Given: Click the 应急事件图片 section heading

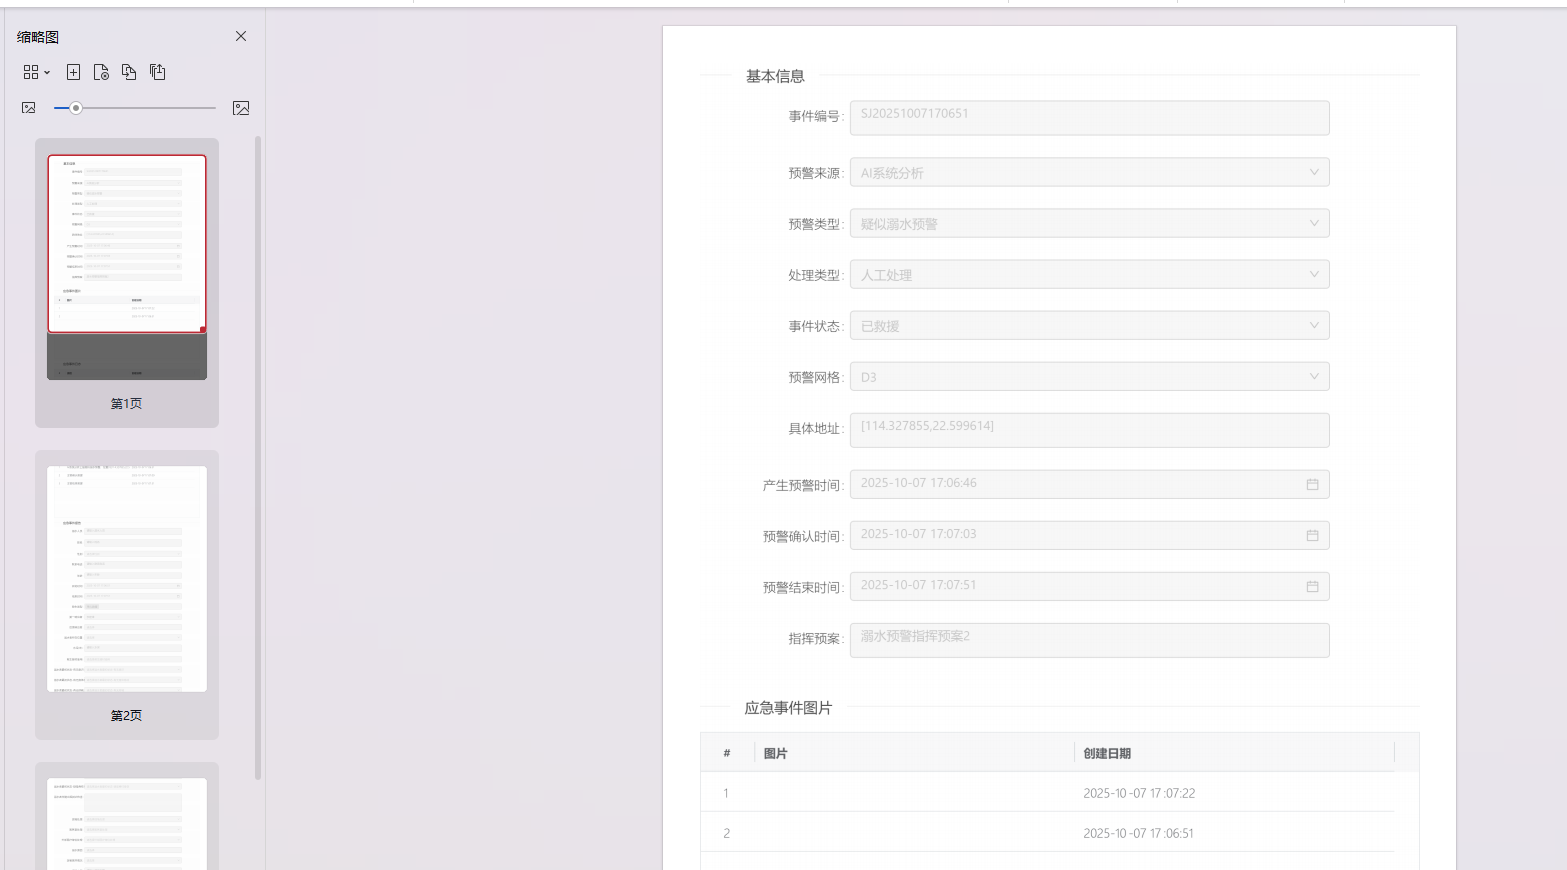Looking at the screenshot, I should 788,708.
